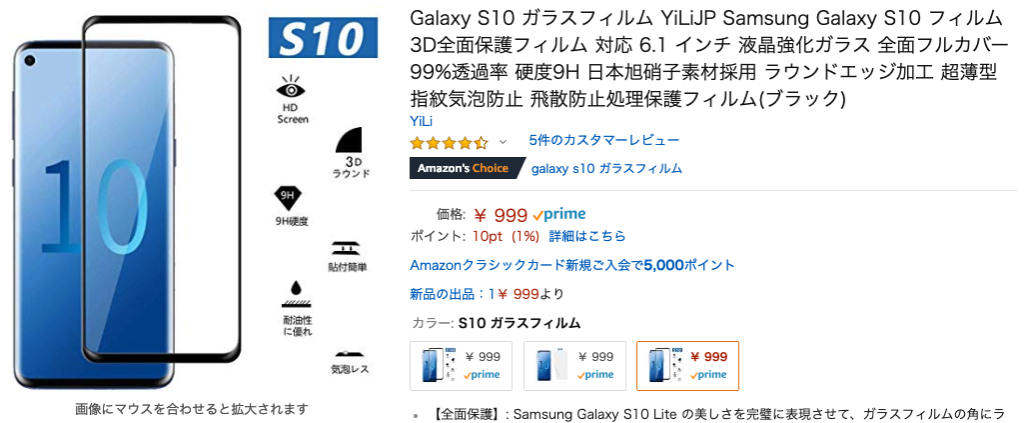This screenshot has width=1024, height=423.
Task: Select the first black film color option
Action: 461,365
